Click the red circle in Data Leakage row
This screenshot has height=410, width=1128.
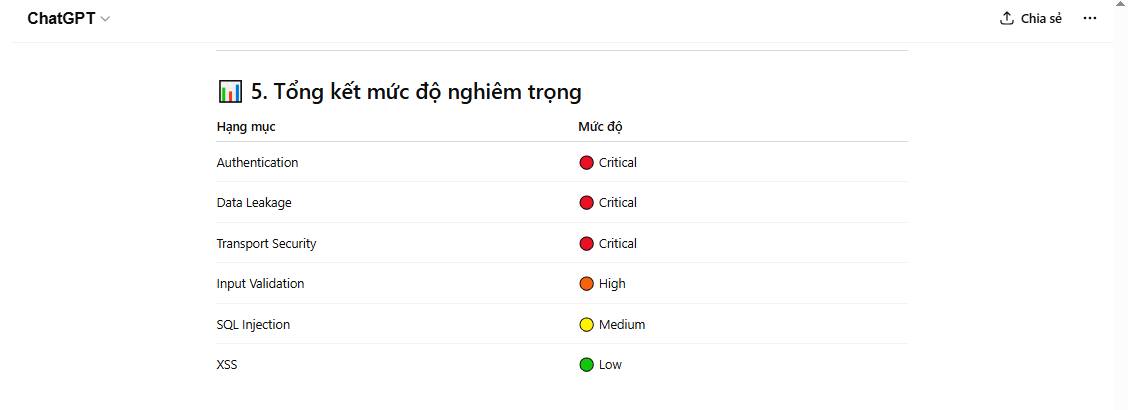click(x=587, y=203)
